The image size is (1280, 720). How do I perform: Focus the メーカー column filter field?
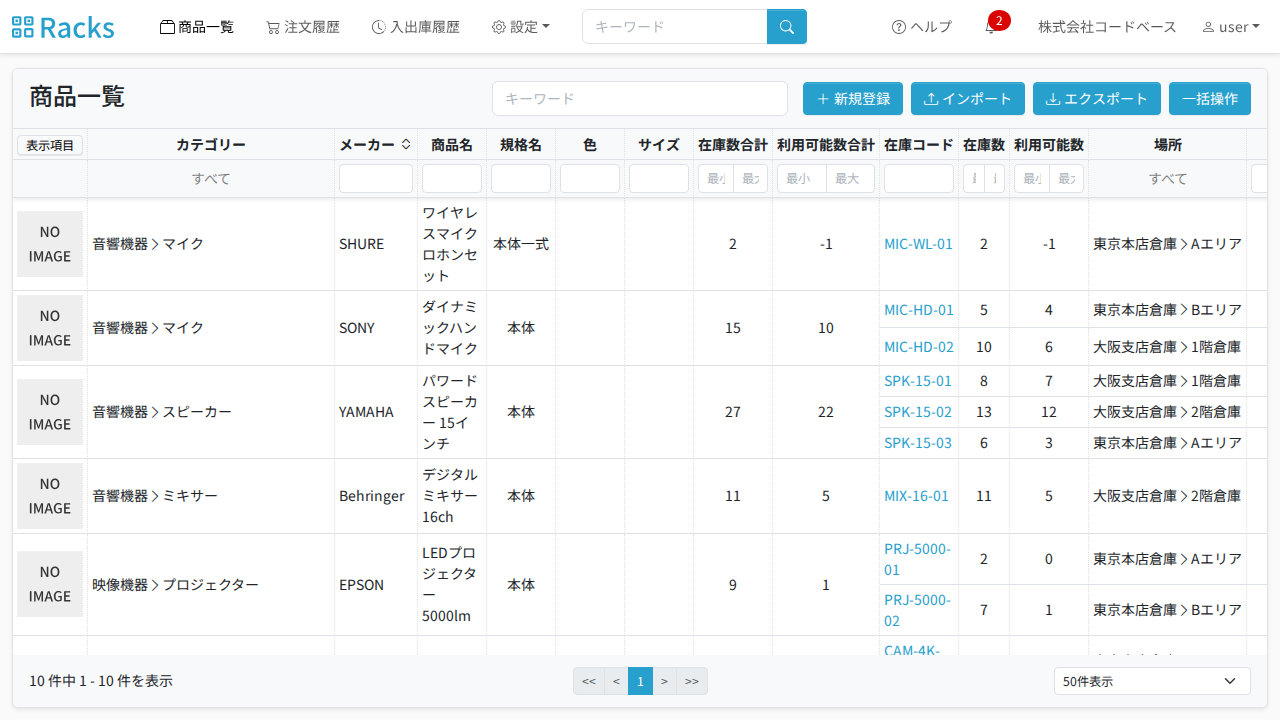click(x=376, y=179)
